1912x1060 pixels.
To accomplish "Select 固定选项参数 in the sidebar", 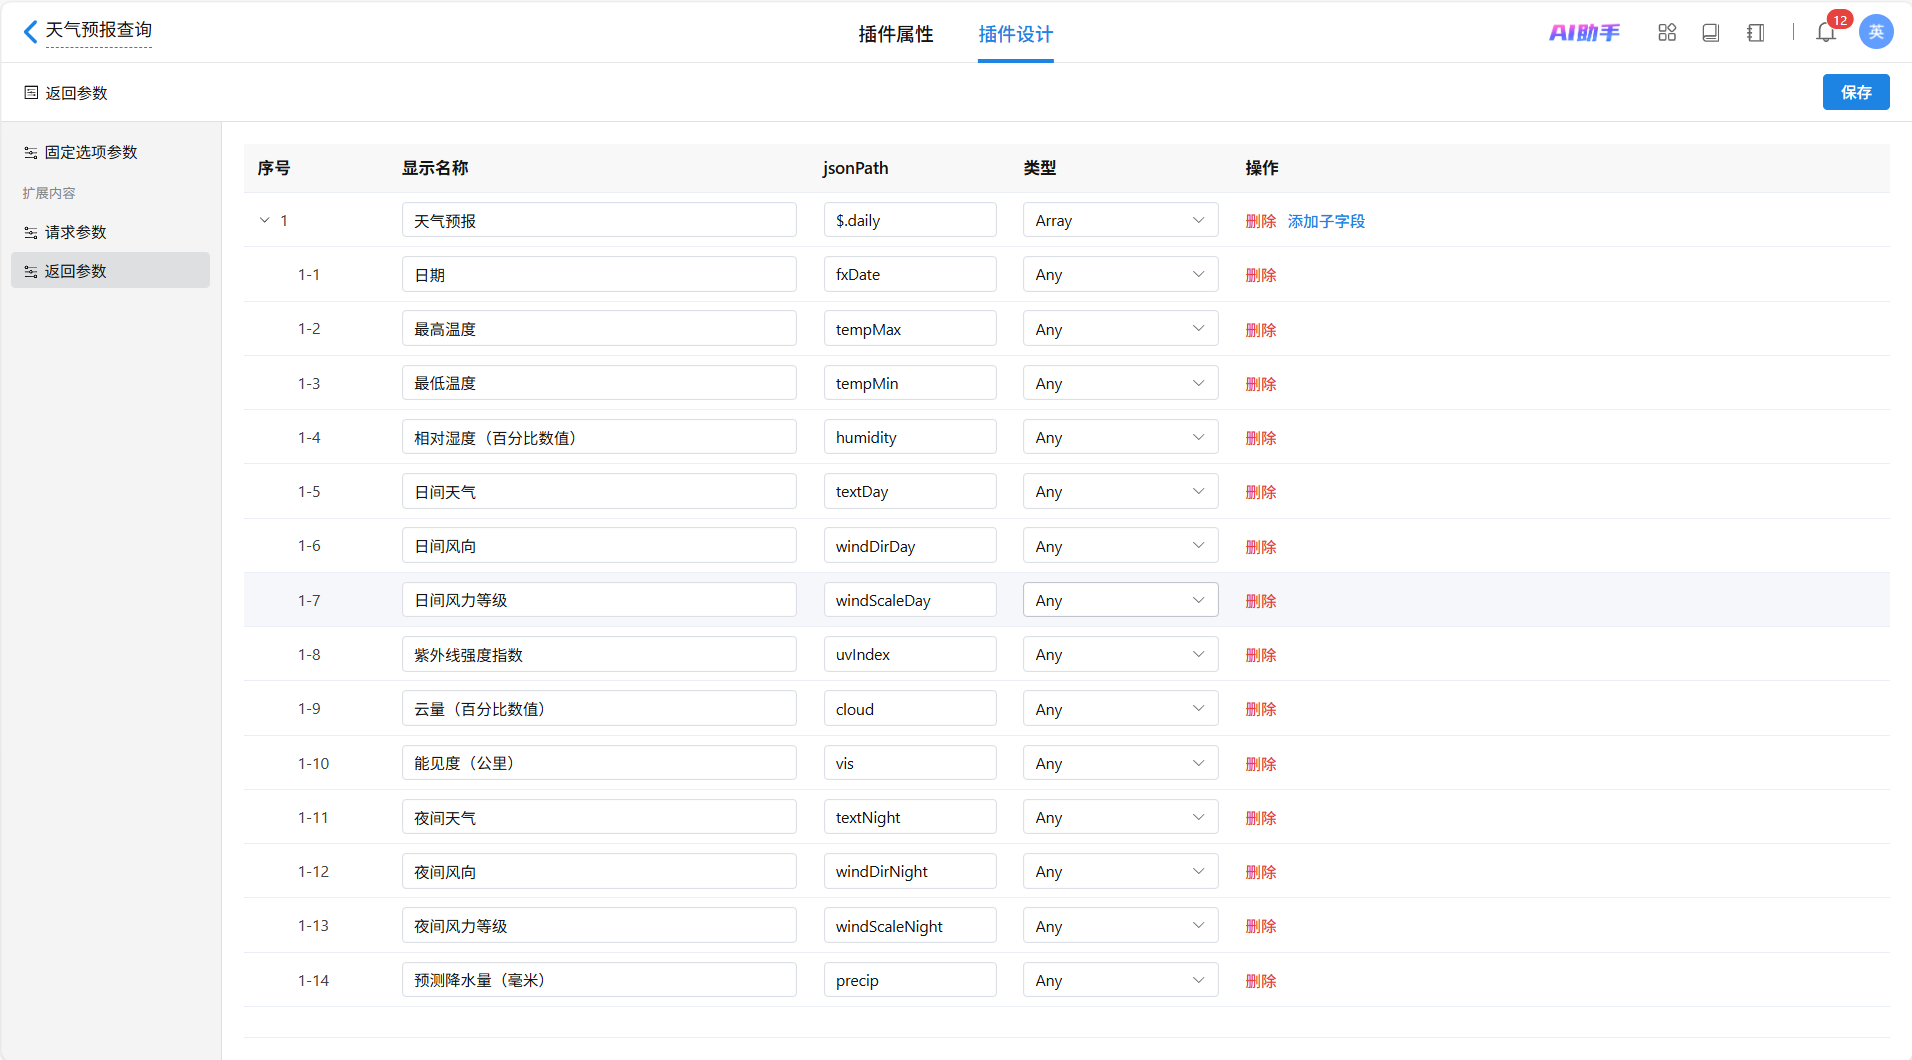I will coord(91,152).
